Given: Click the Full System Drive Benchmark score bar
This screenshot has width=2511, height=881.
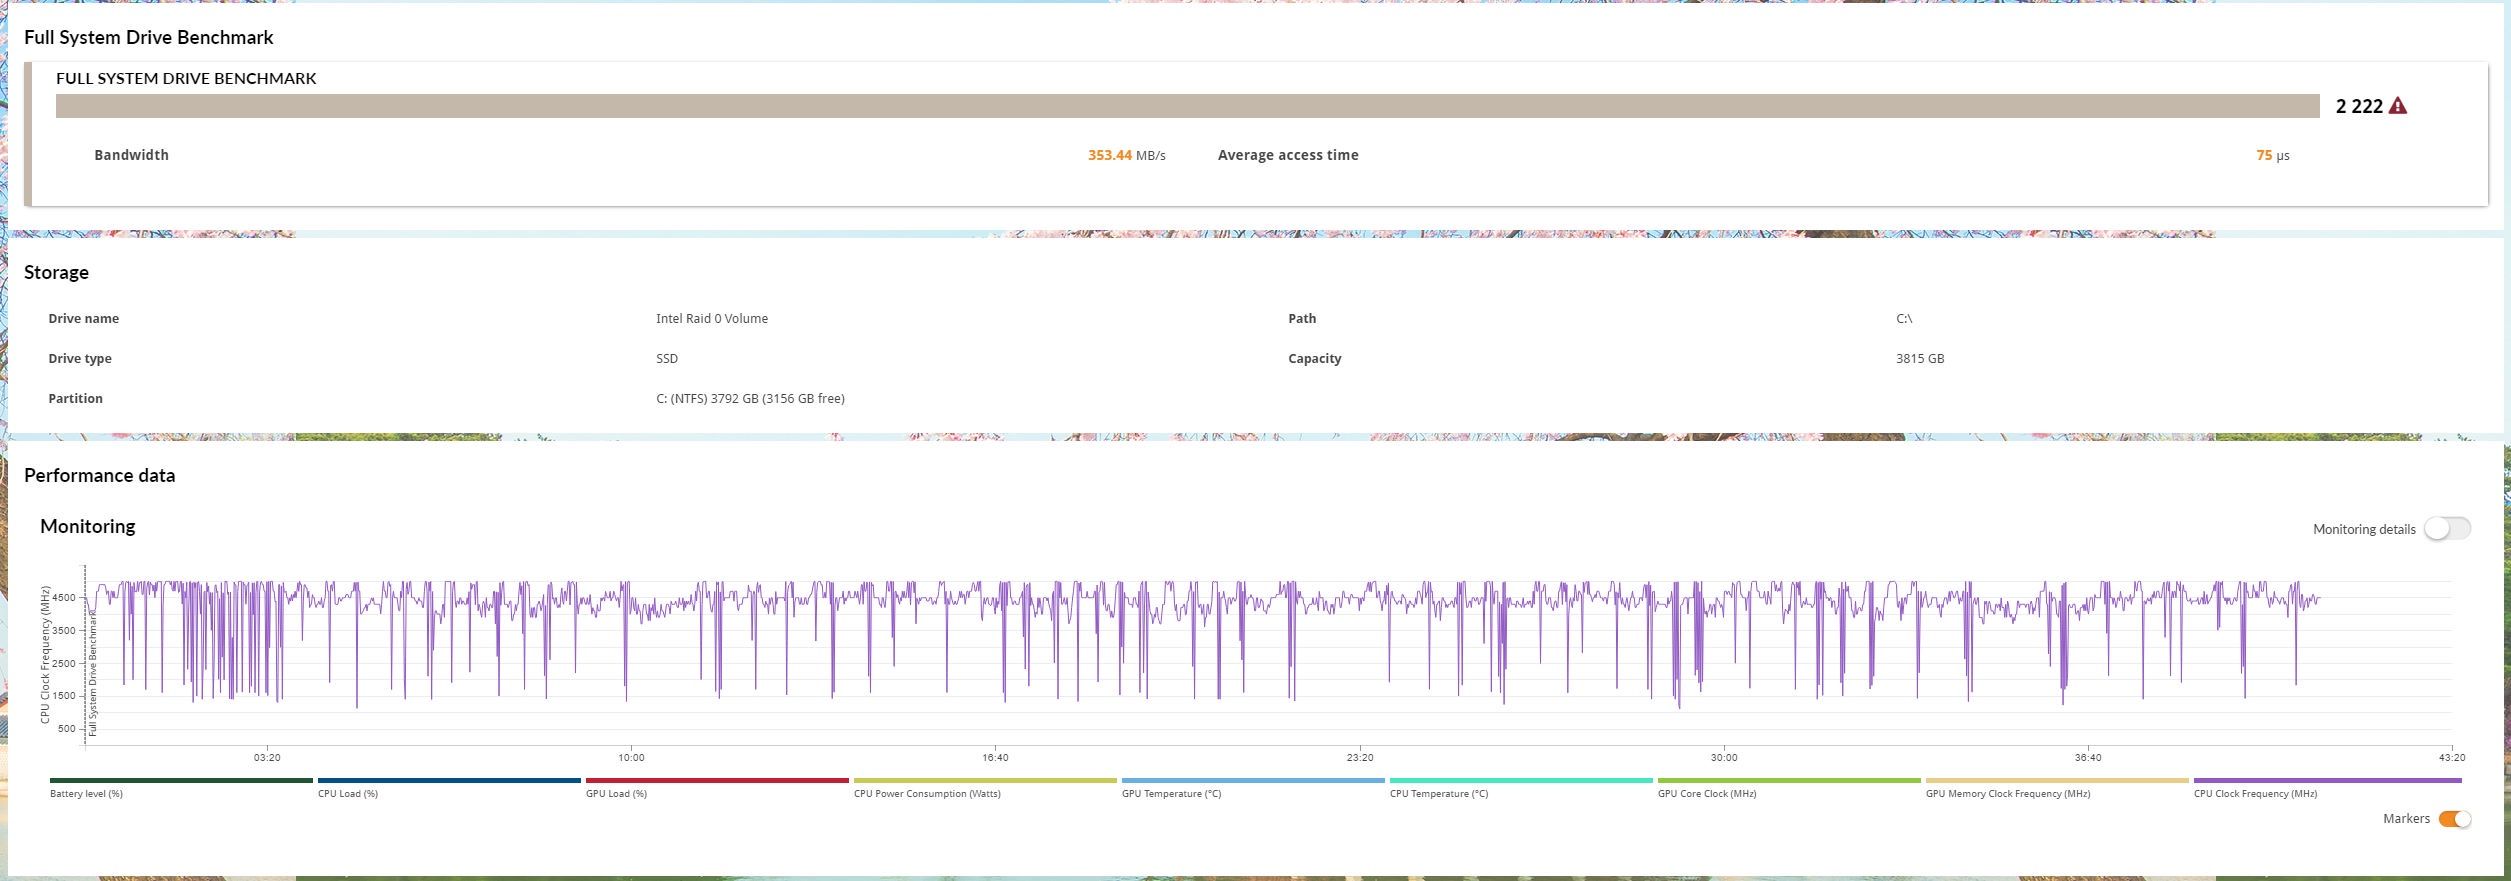Looking at the screenshot, I should pos(1188,106).
